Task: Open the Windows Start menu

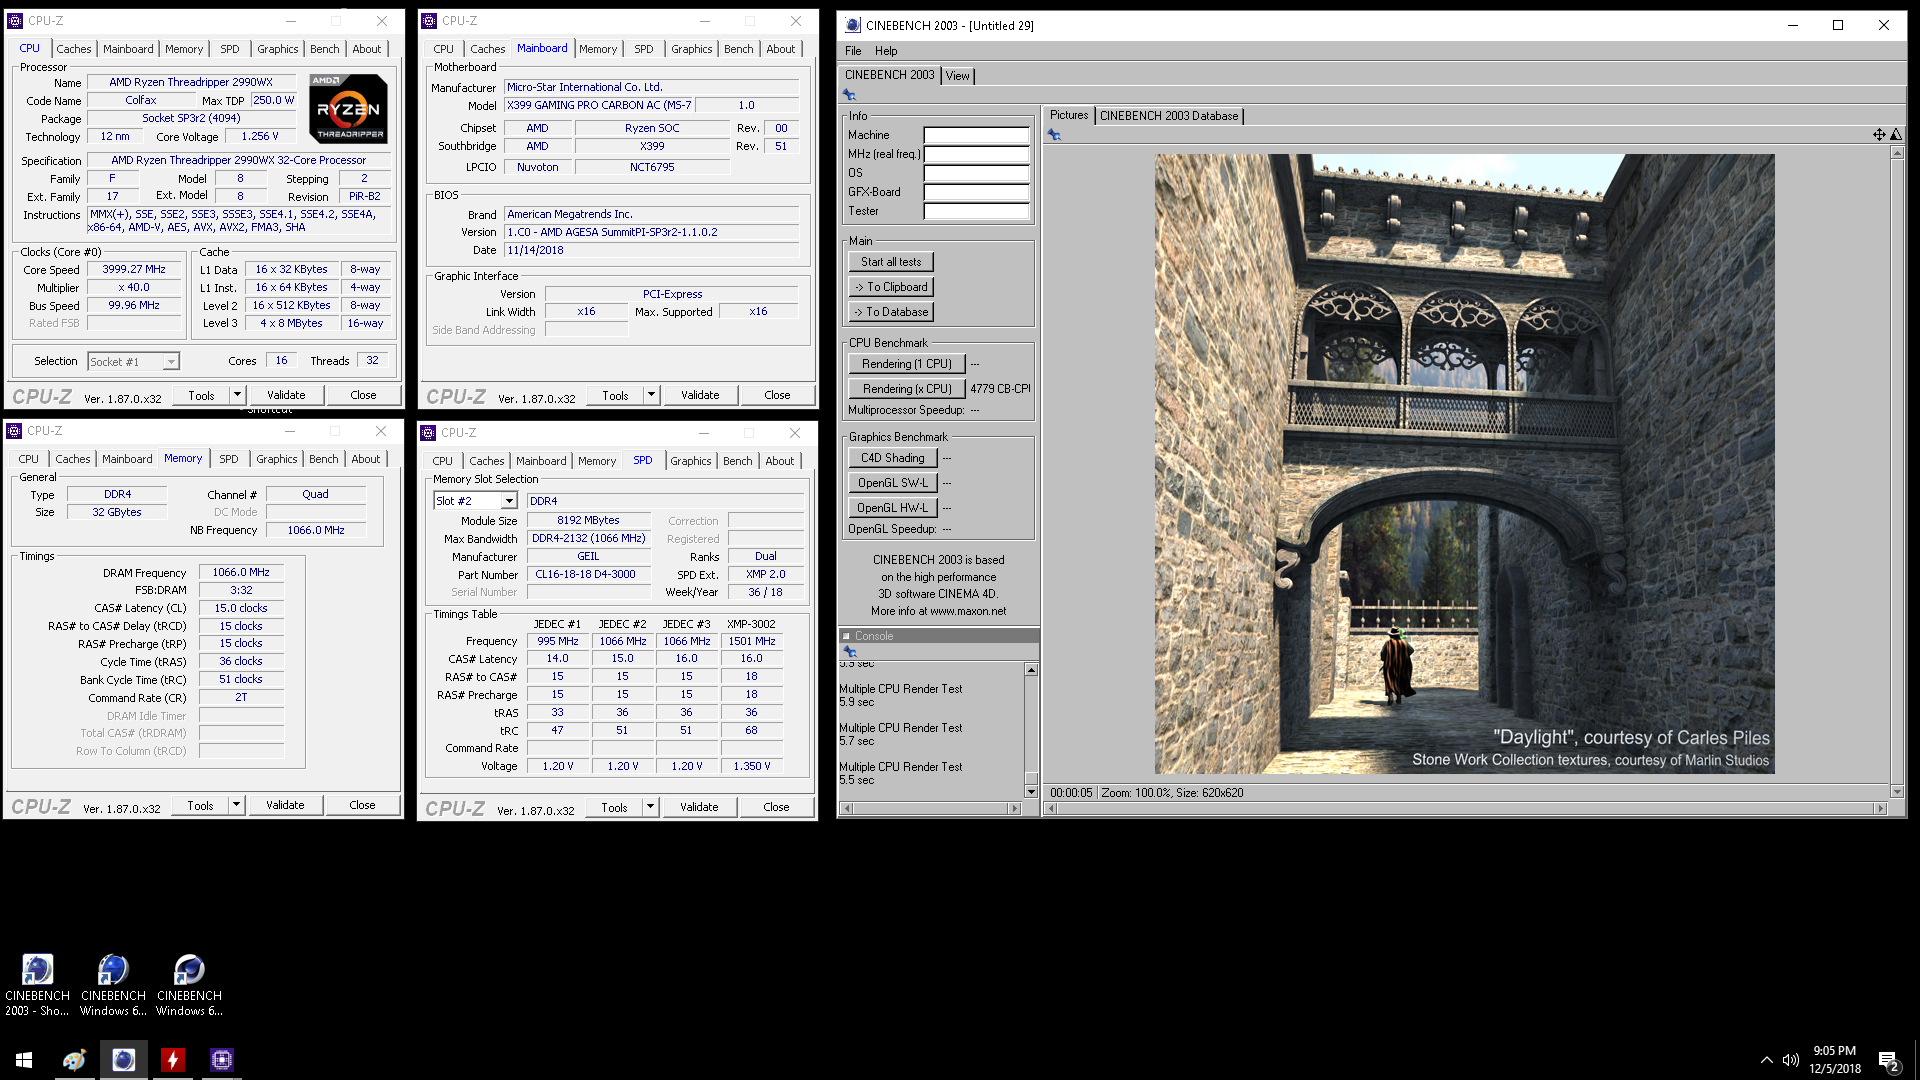Action: pos(24,1060)
